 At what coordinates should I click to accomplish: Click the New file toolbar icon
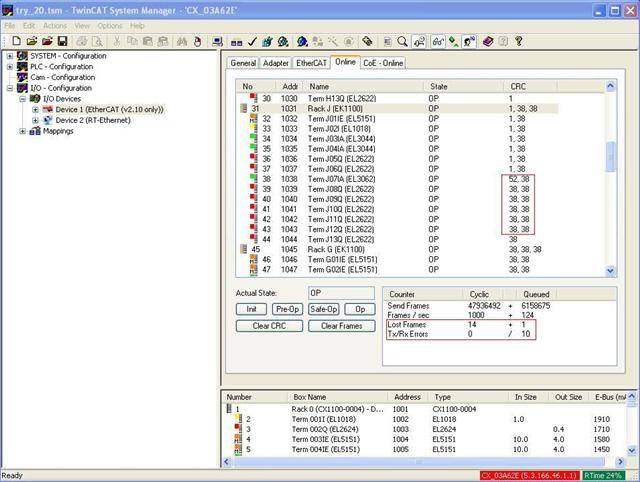(x=16, y=41)
